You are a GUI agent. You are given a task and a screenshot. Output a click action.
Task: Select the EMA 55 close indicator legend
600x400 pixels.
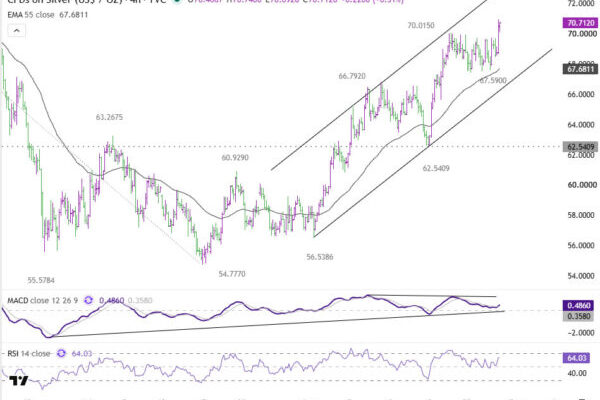pos(31,15)
